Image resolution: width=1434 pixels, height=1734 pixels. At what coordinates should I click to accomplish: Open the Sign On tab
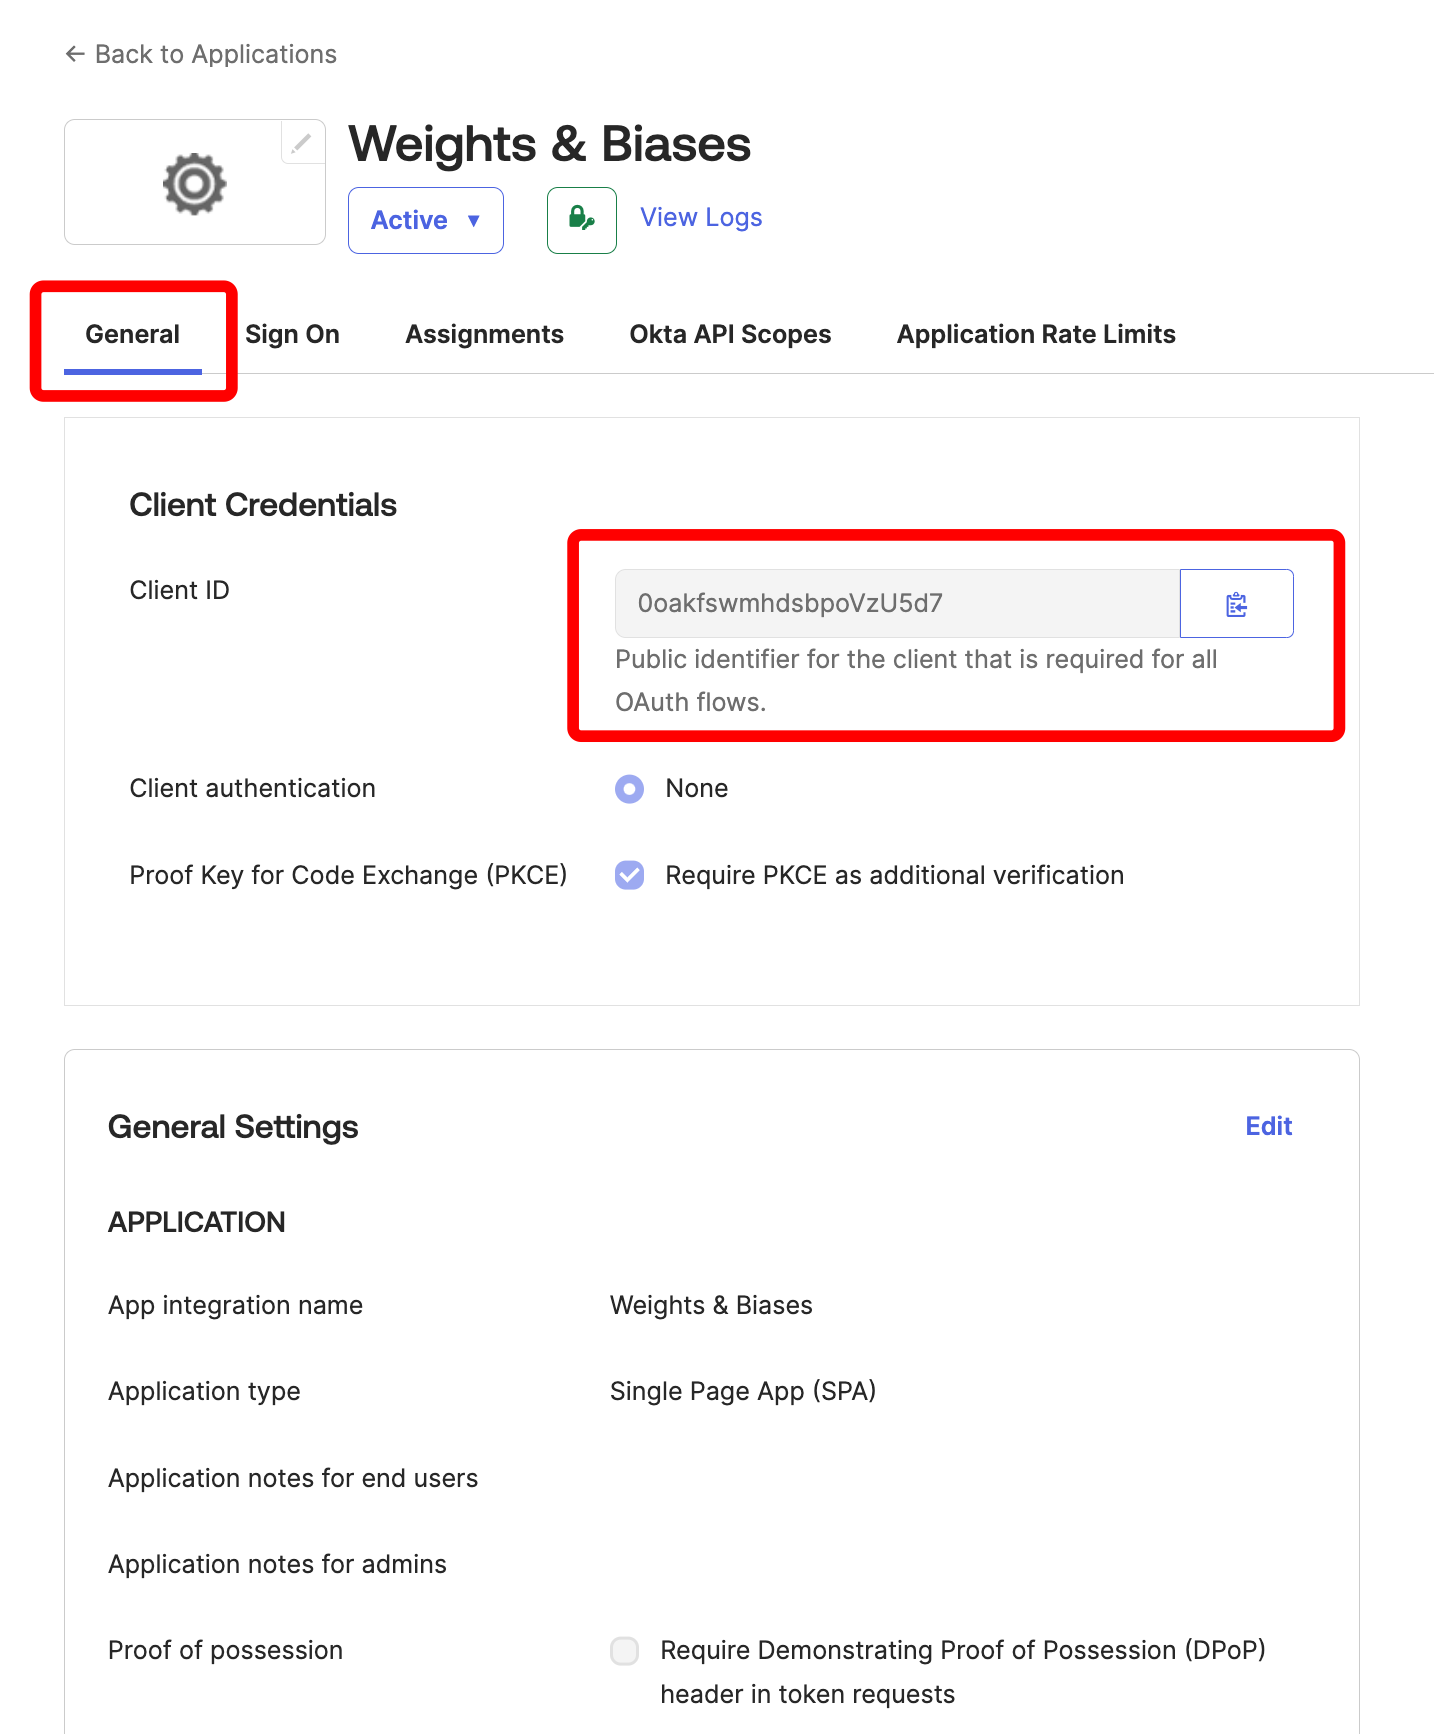pos(292,334)
